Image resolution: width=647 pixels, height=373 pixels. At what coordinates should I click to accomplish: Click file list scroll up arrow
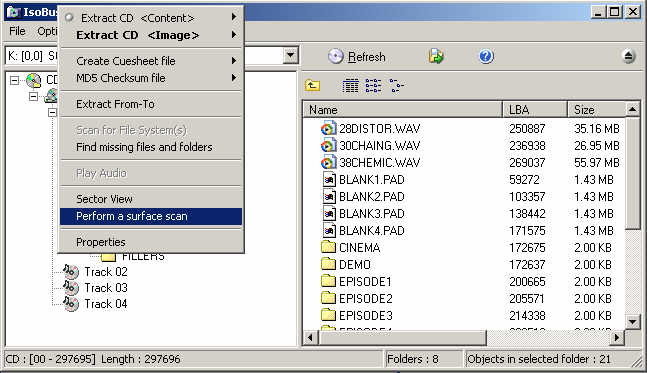632,109
